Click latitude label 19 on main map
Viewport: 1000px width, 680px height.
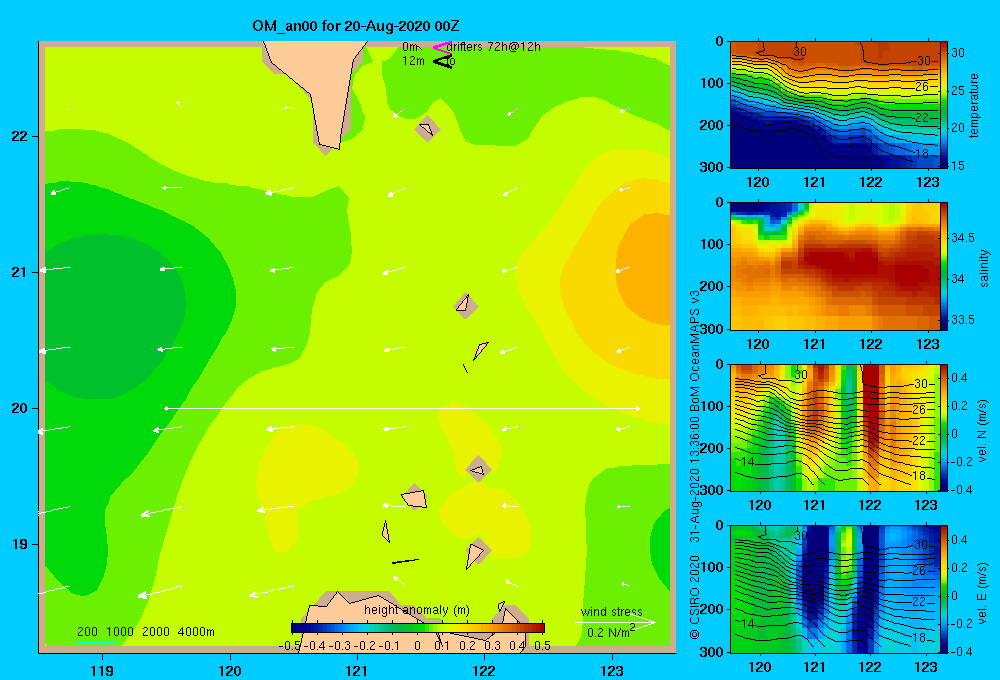click(x=20, y=544)
